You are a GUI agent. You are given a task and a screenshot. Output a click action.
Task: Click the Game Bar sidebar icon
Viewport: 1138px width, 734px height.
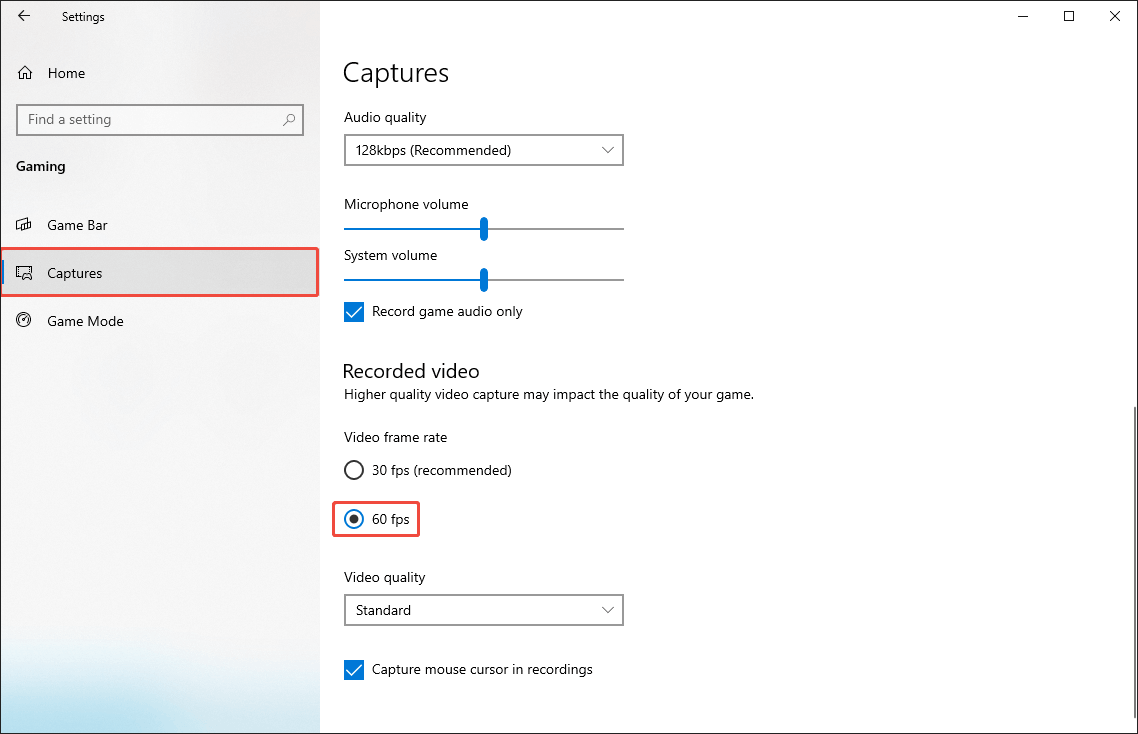23,224
